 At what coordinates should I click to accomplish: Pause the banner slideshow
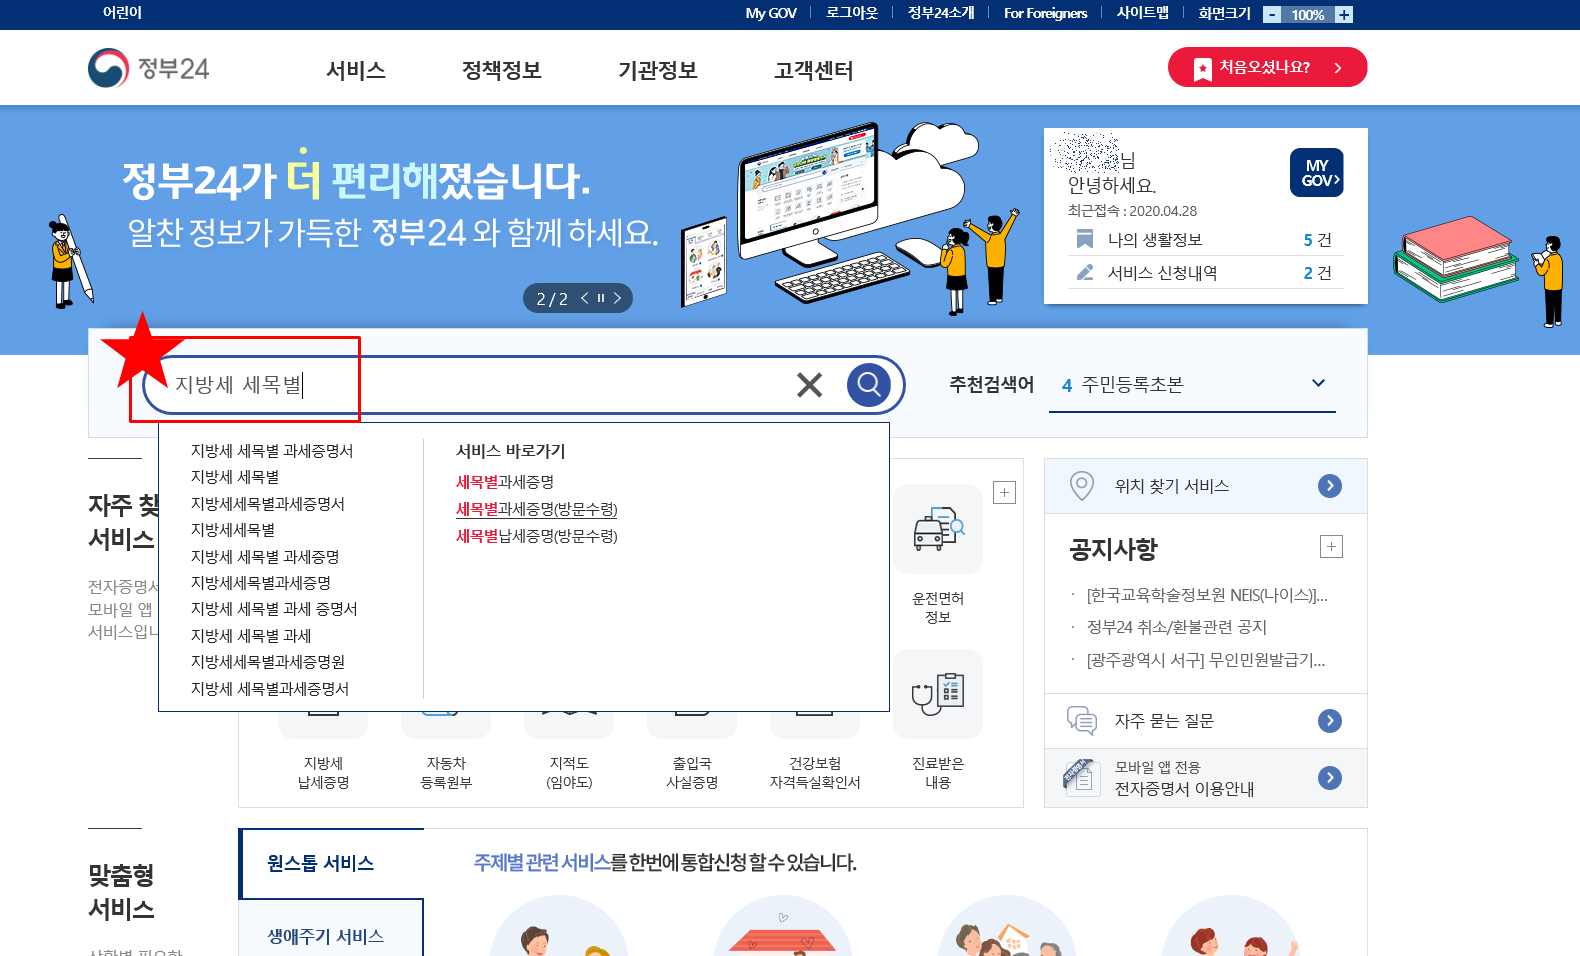point(601,298)
